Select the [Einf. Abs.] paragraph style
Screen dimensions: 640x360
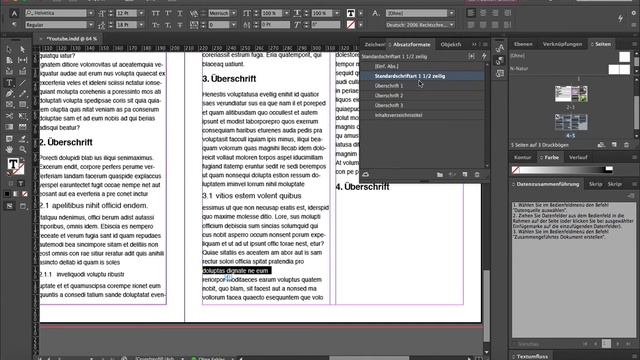(422, 66)
